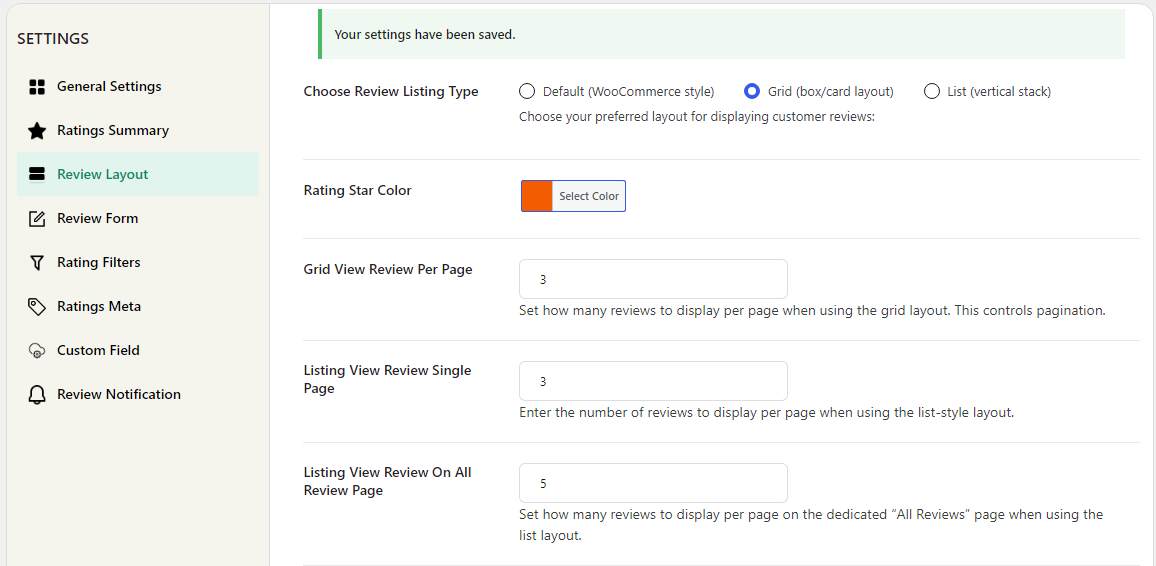
Task: Click the Review Notification bell icon
Action: (37, 395)
